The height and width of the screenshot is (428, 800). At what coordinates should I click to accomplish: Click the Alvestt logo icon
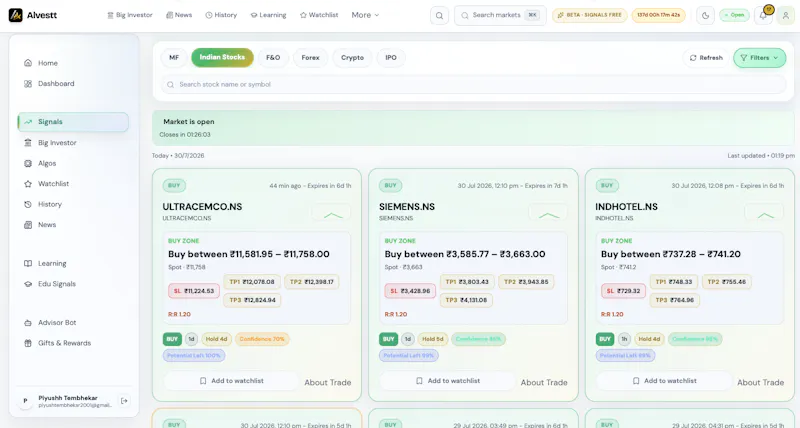[15, 15]
